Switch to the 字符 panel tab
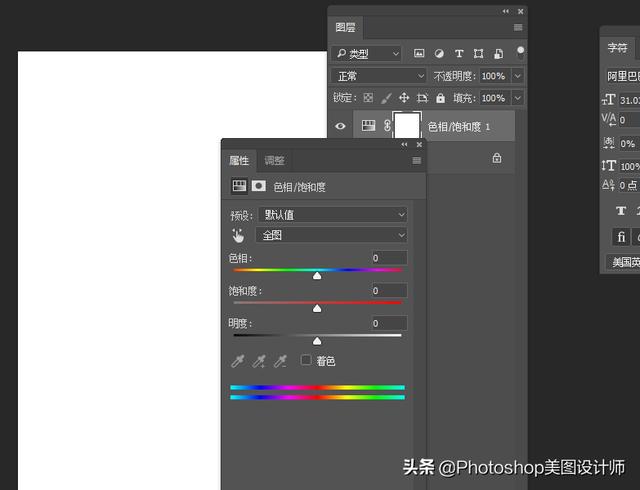The width and height of the screenshot is (640, 490). (x=618, y=47)
